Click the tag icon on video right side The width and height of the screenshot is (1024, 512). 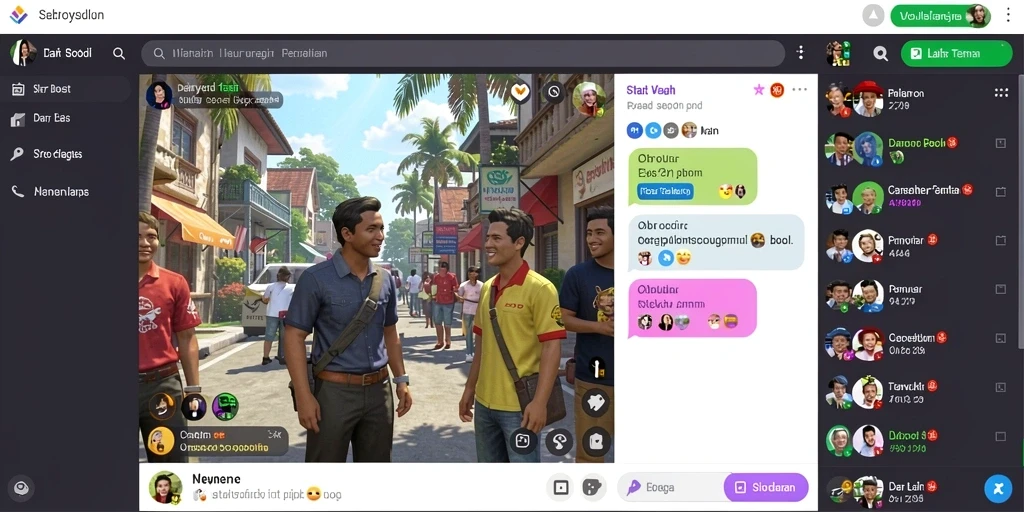pyautogui.click(x=596, y=402)
